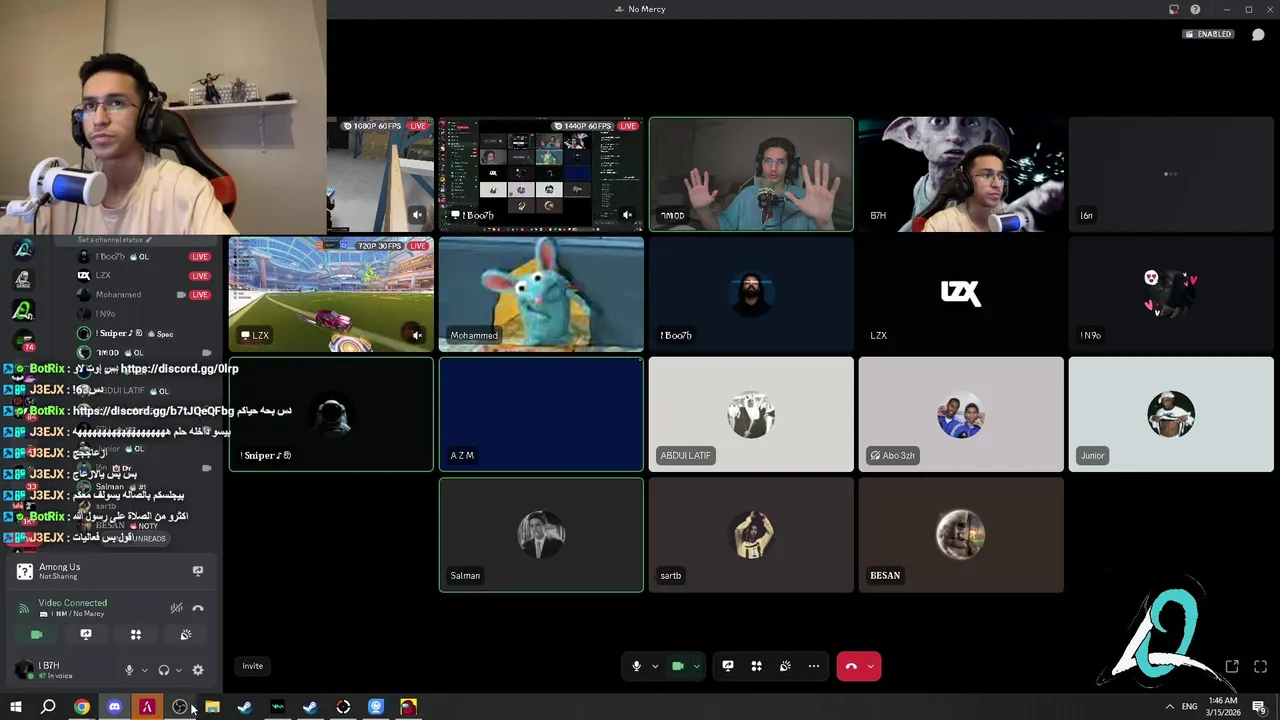1280x720 pixels.
Task: Unmute the 1080P 60 FPS stream tile
Action: tap(417, 215)
